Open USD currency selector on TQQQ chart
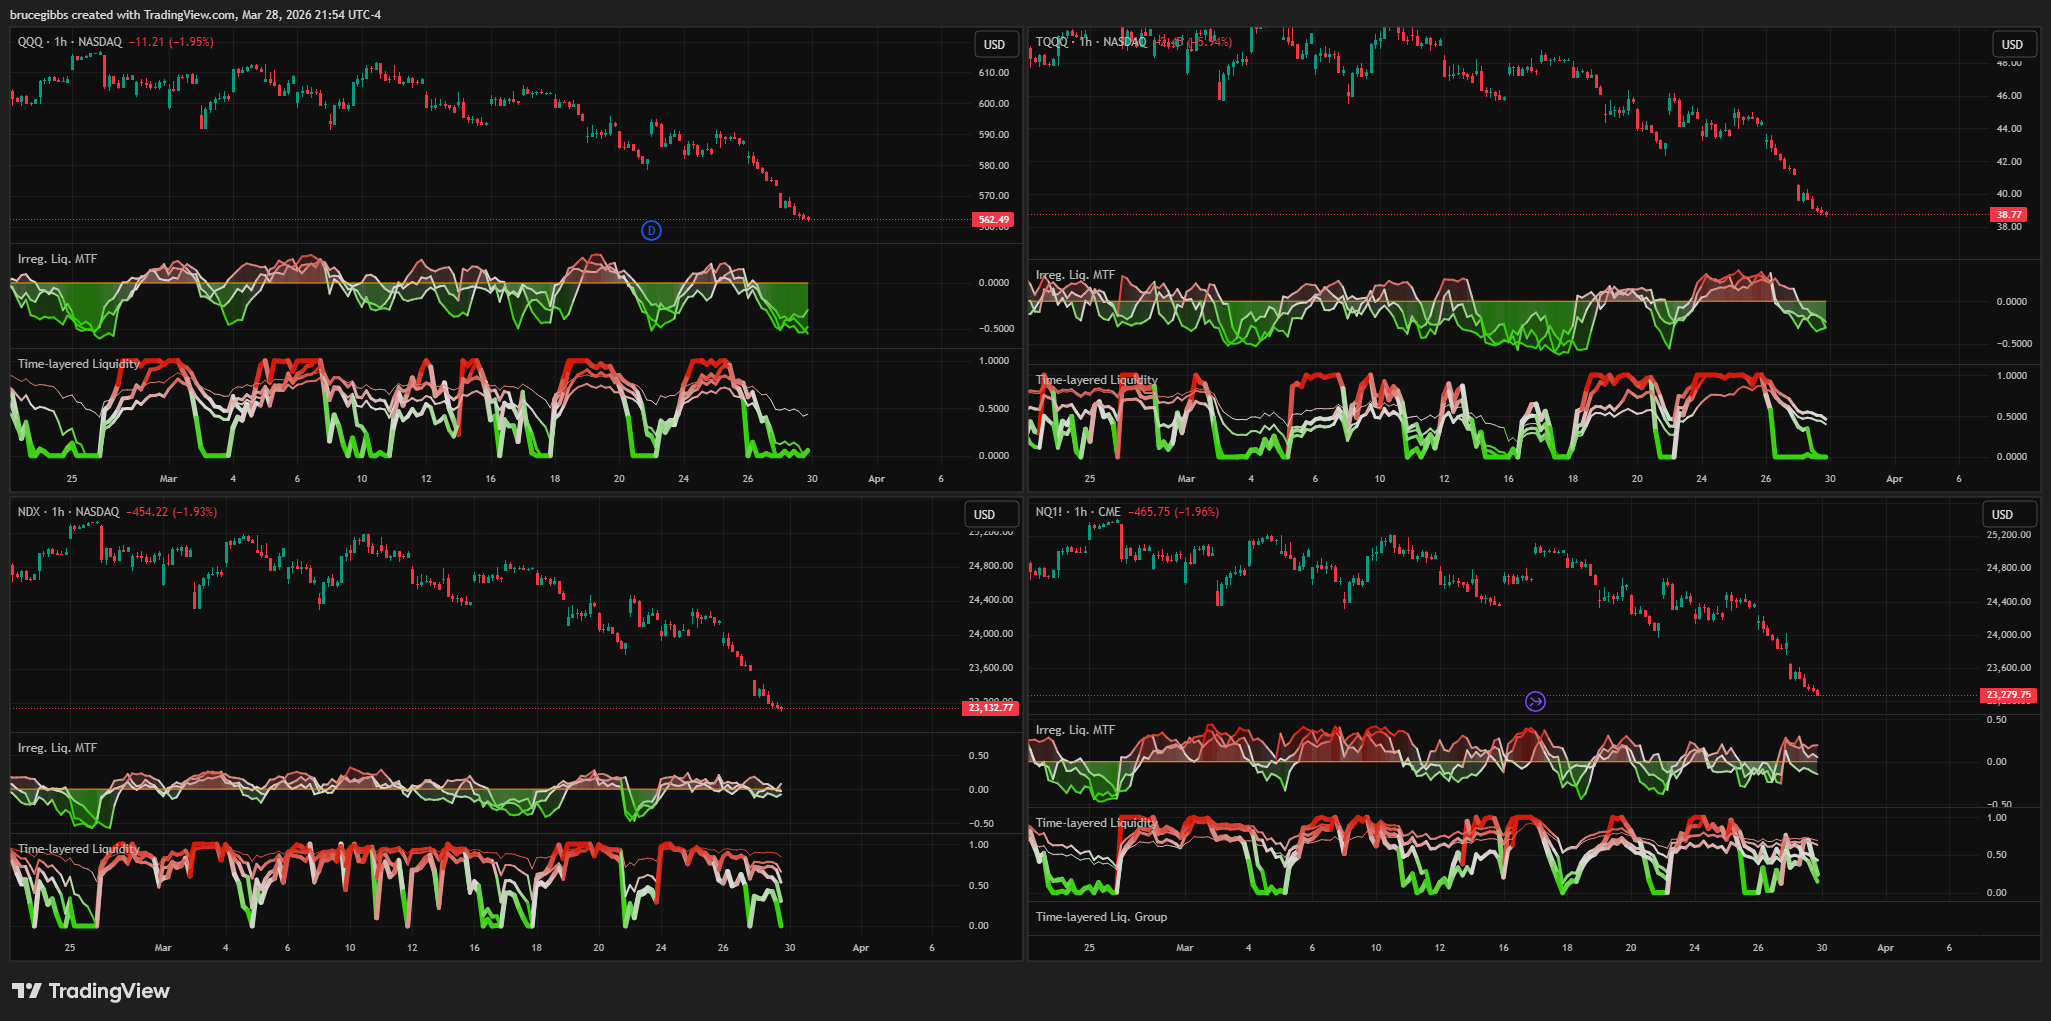The image size is (2051, 1021). coord(2012,45)
